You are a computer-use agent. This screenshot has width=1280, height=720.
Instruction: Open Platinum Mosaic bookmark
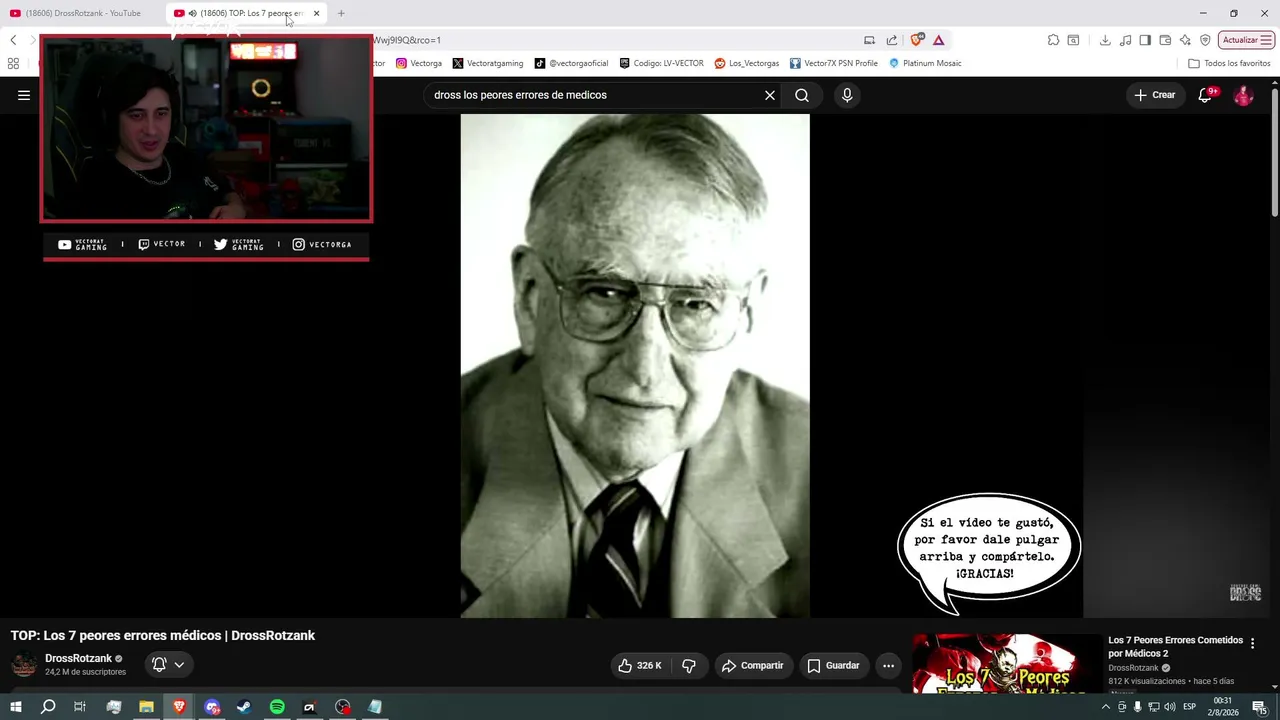925,63
